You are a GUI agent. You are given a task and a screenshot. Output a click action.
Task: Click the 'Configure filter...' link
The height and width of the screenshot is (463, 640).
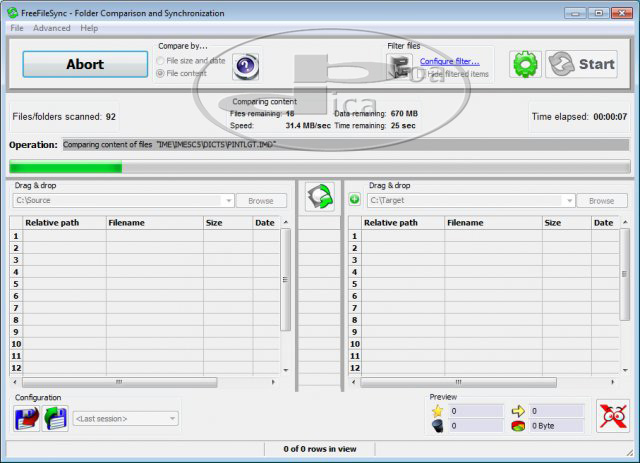[x=449, y=61]
